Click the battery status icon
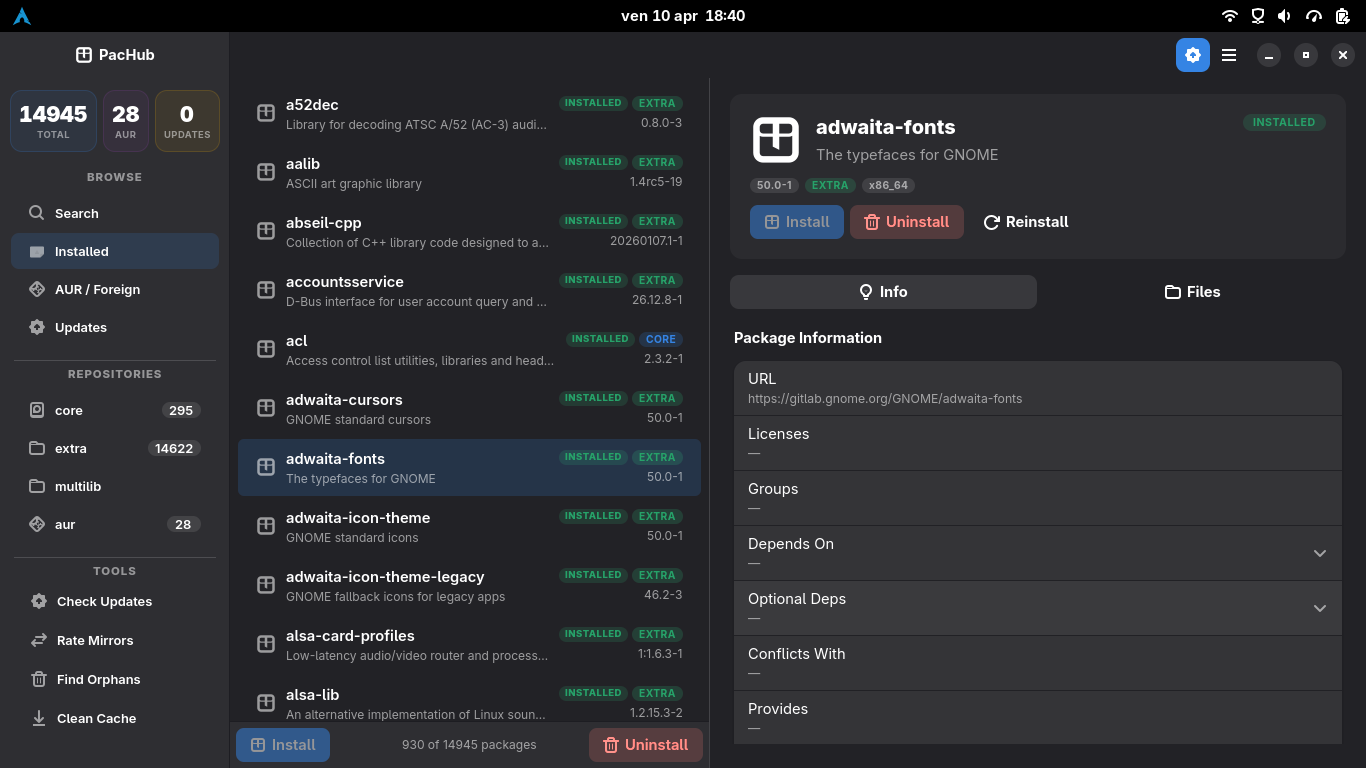1366x768 pixels. point(1343,16)
